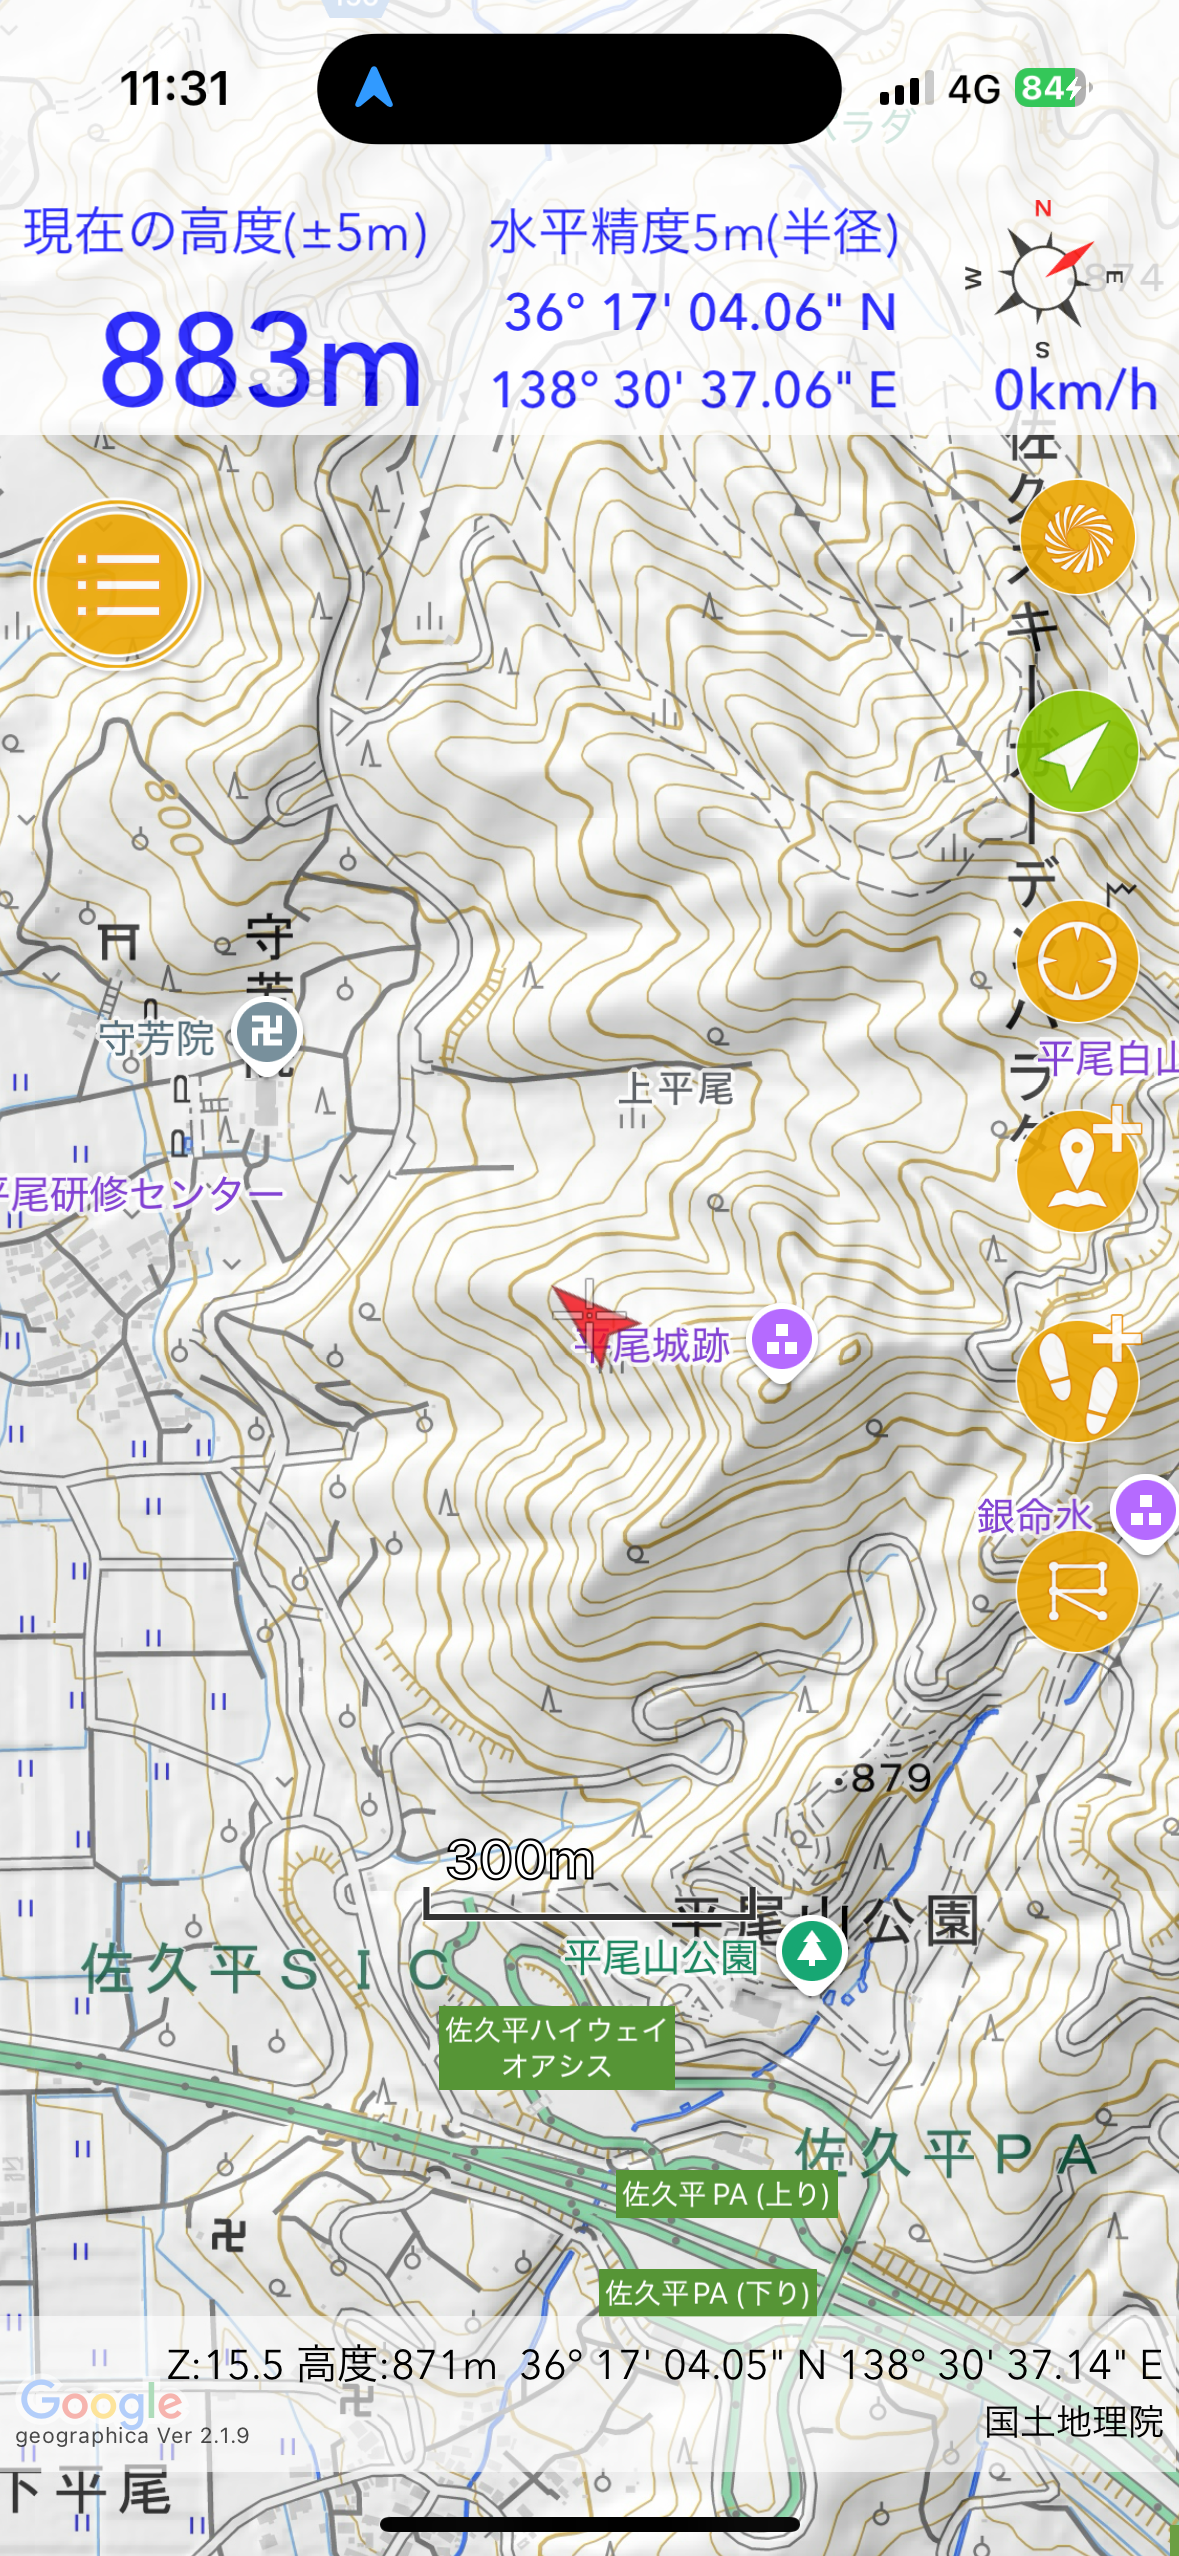
Task: Tap the 平尾山公園 green park marker
Action: click(812, 1954)
